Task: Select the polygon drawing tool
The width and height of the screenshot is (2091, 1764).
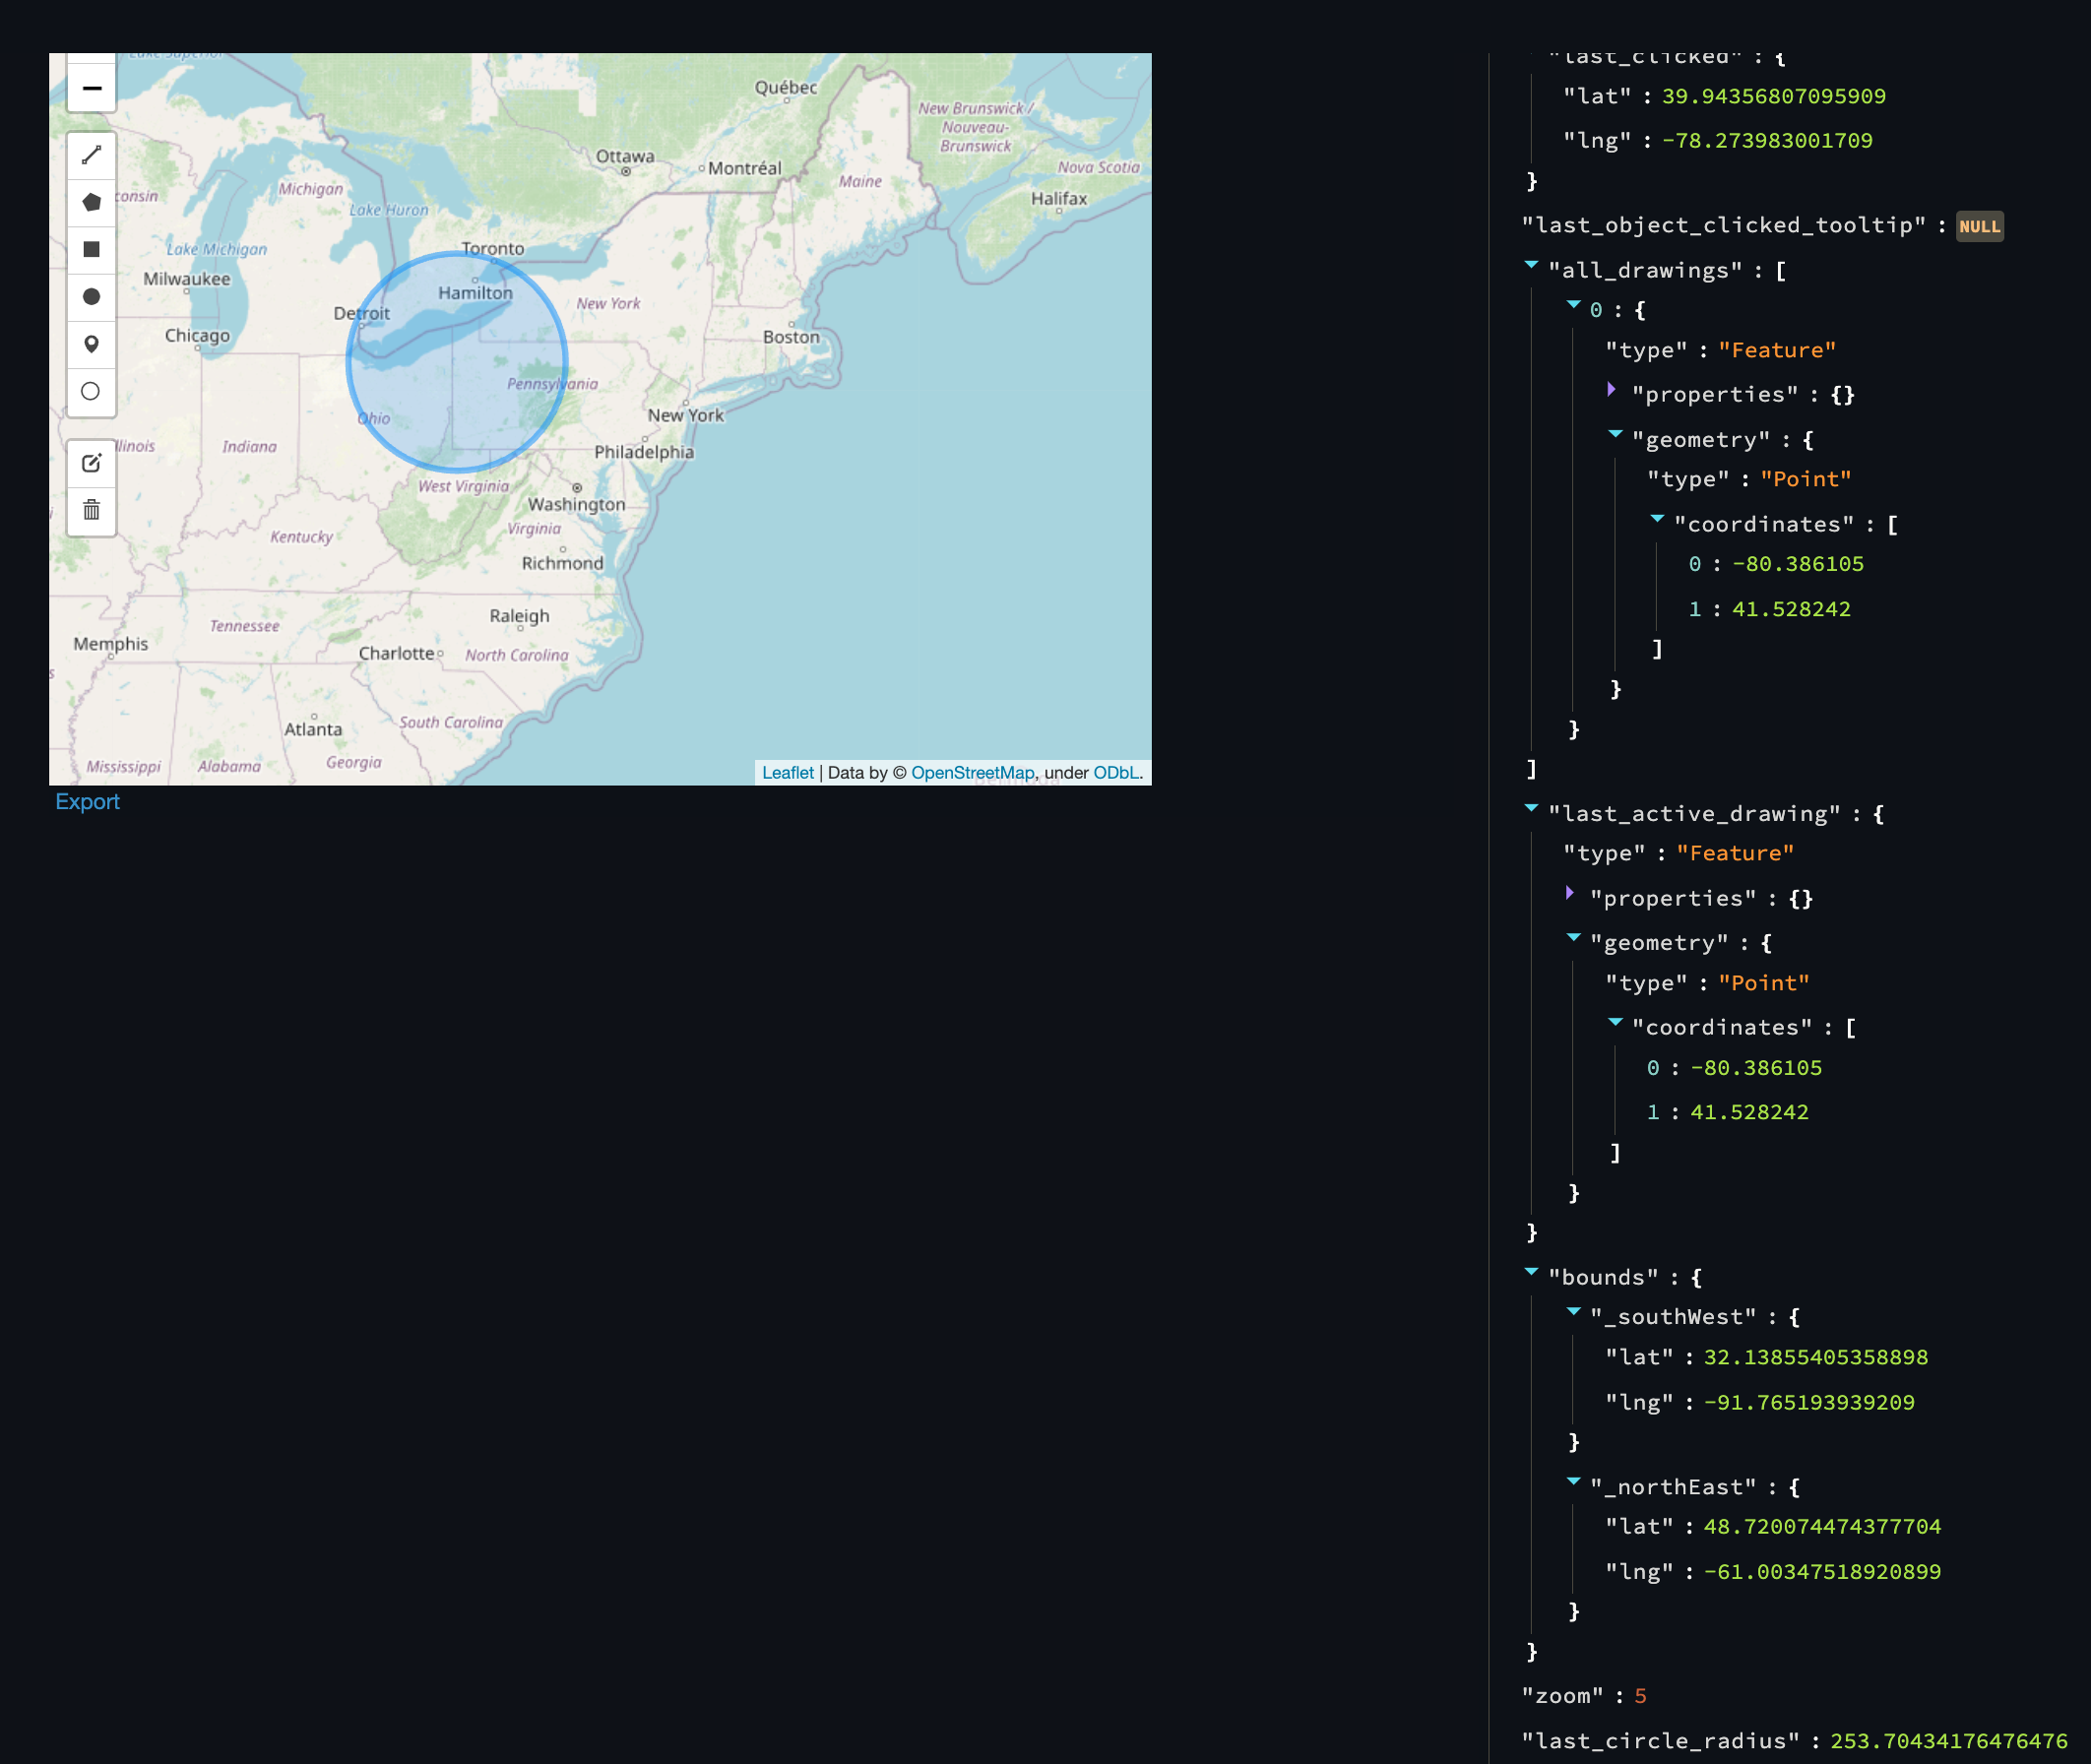Action: tap(91, 201)
